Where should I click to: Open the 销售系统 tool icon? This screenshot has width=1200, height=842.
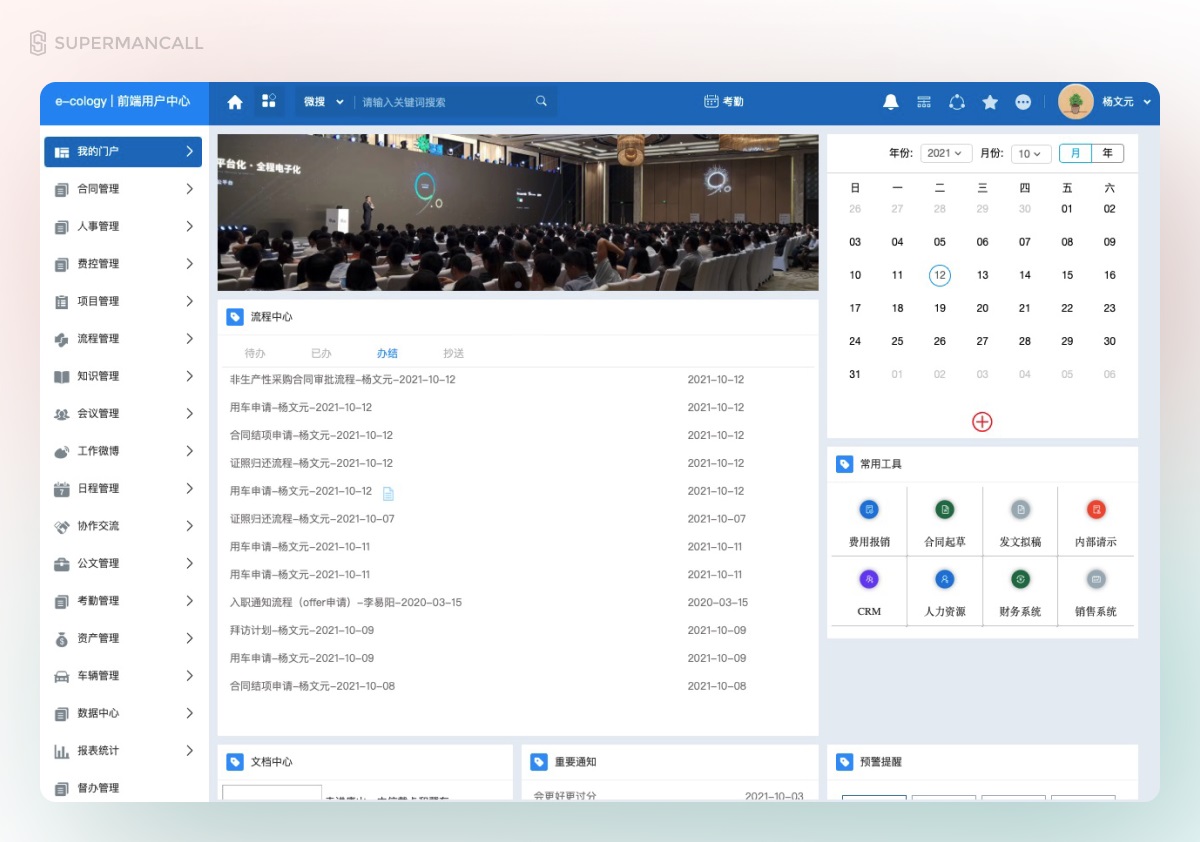(x=1096, y=579)
